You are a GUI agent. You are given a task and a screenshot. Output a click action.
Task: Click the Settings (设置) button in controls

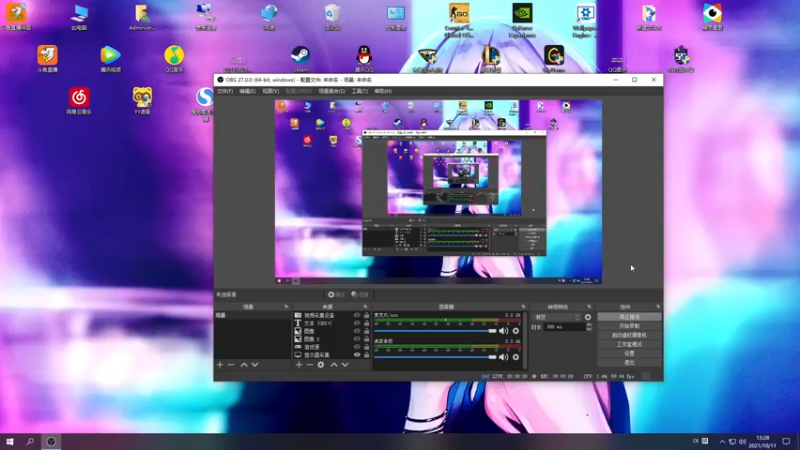(628, 353)
